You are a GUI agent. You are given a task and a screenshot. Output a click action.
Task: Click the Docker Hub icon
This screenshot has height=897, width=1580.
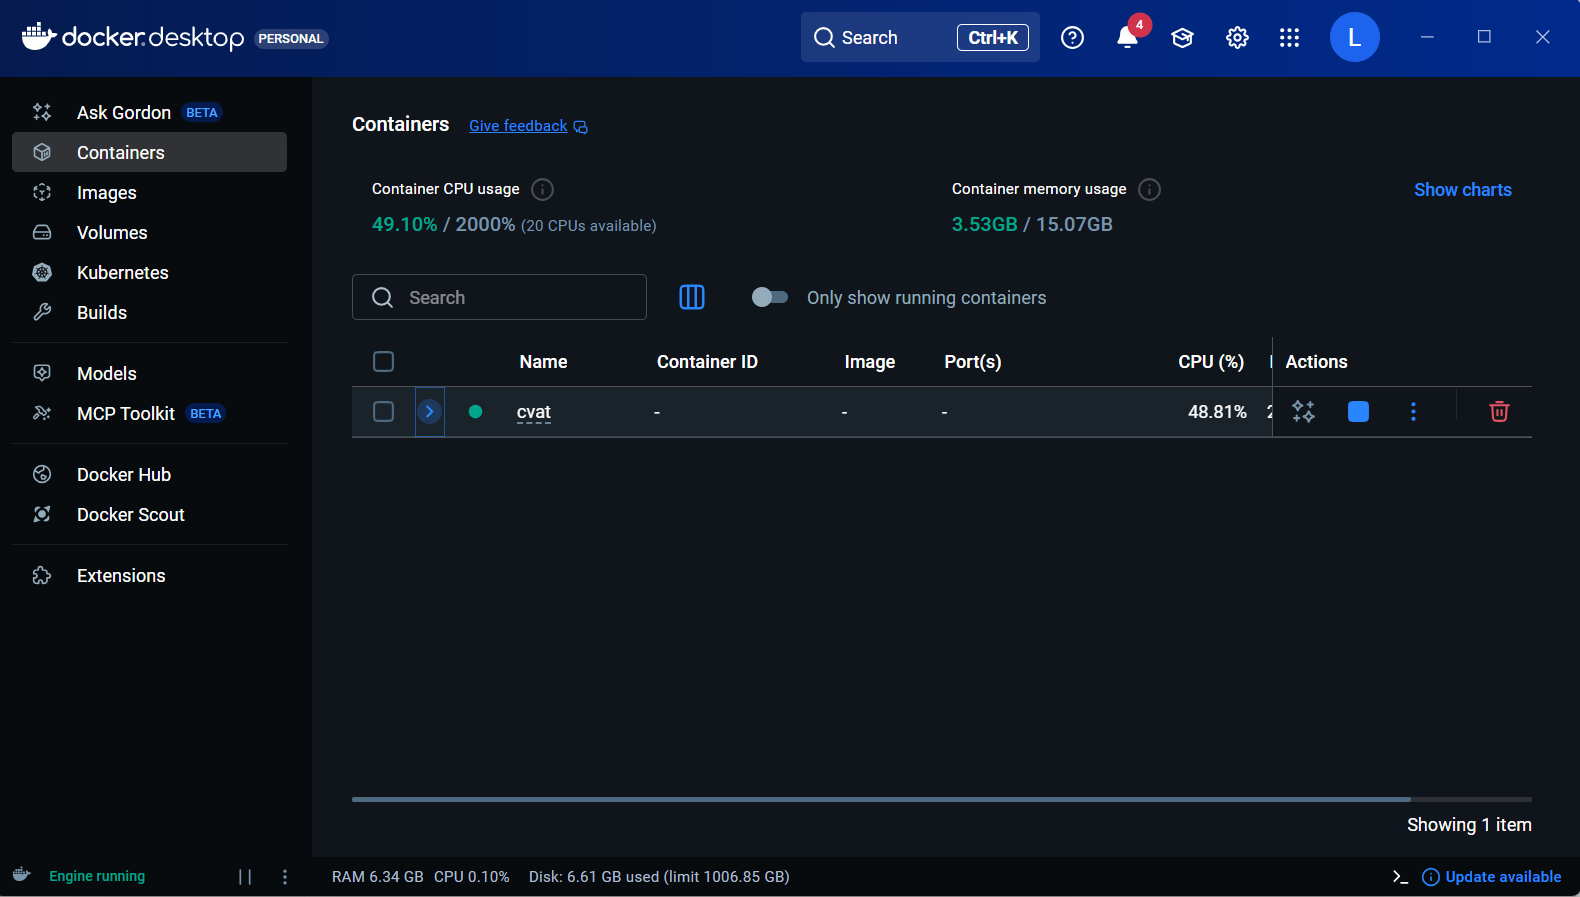pos(42,474)
